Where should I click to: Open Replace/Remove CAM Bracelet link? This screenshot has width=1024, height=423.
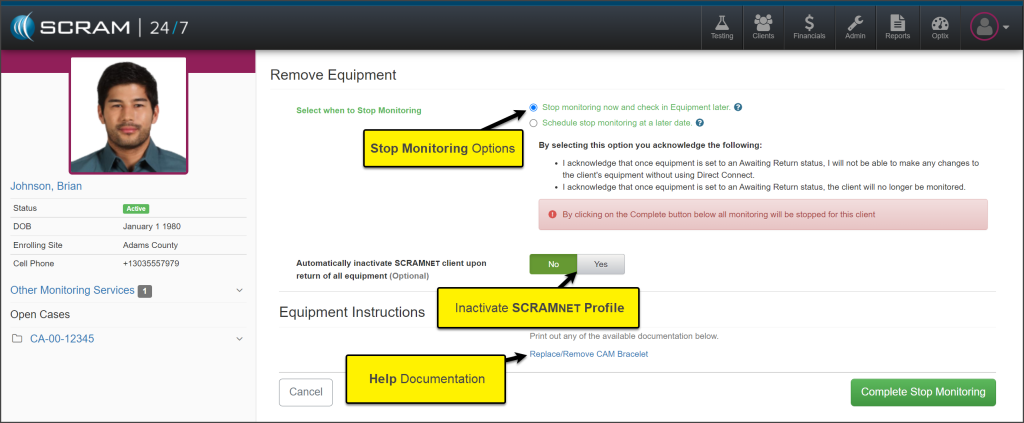pyautogui.click(x=589, y=353)
